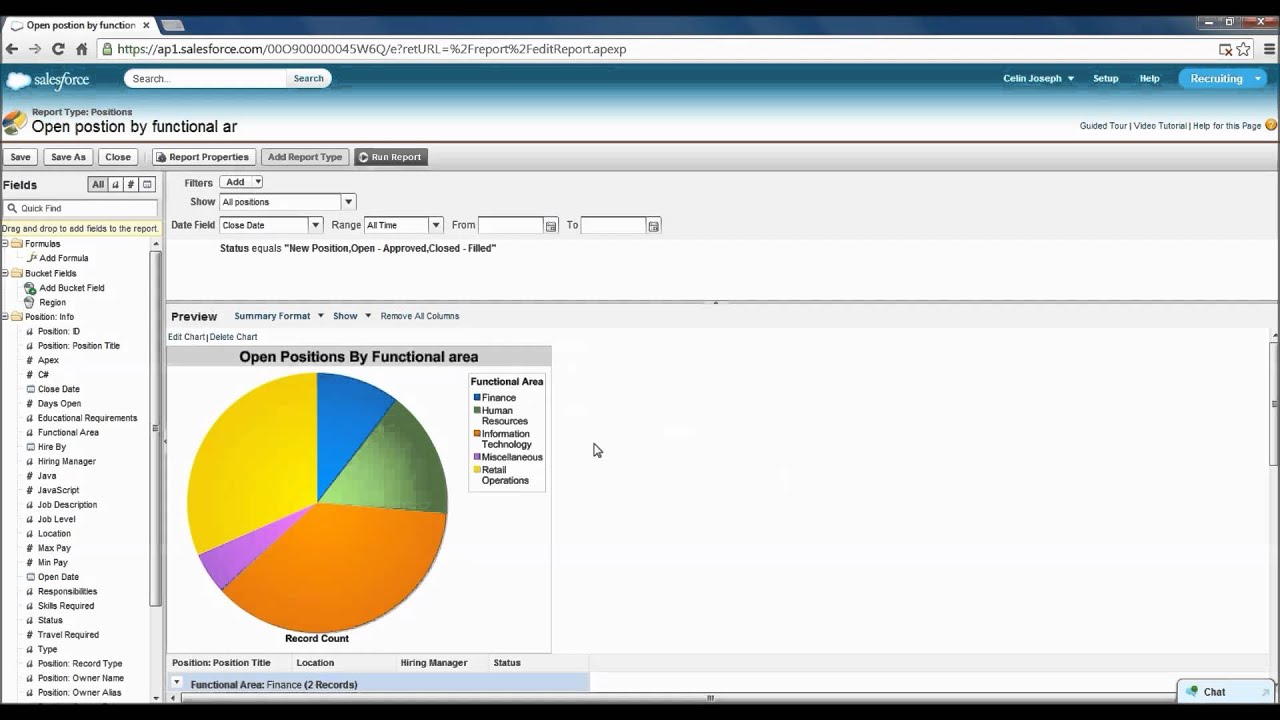Open the Video Tutorial link

(1160, 126)
